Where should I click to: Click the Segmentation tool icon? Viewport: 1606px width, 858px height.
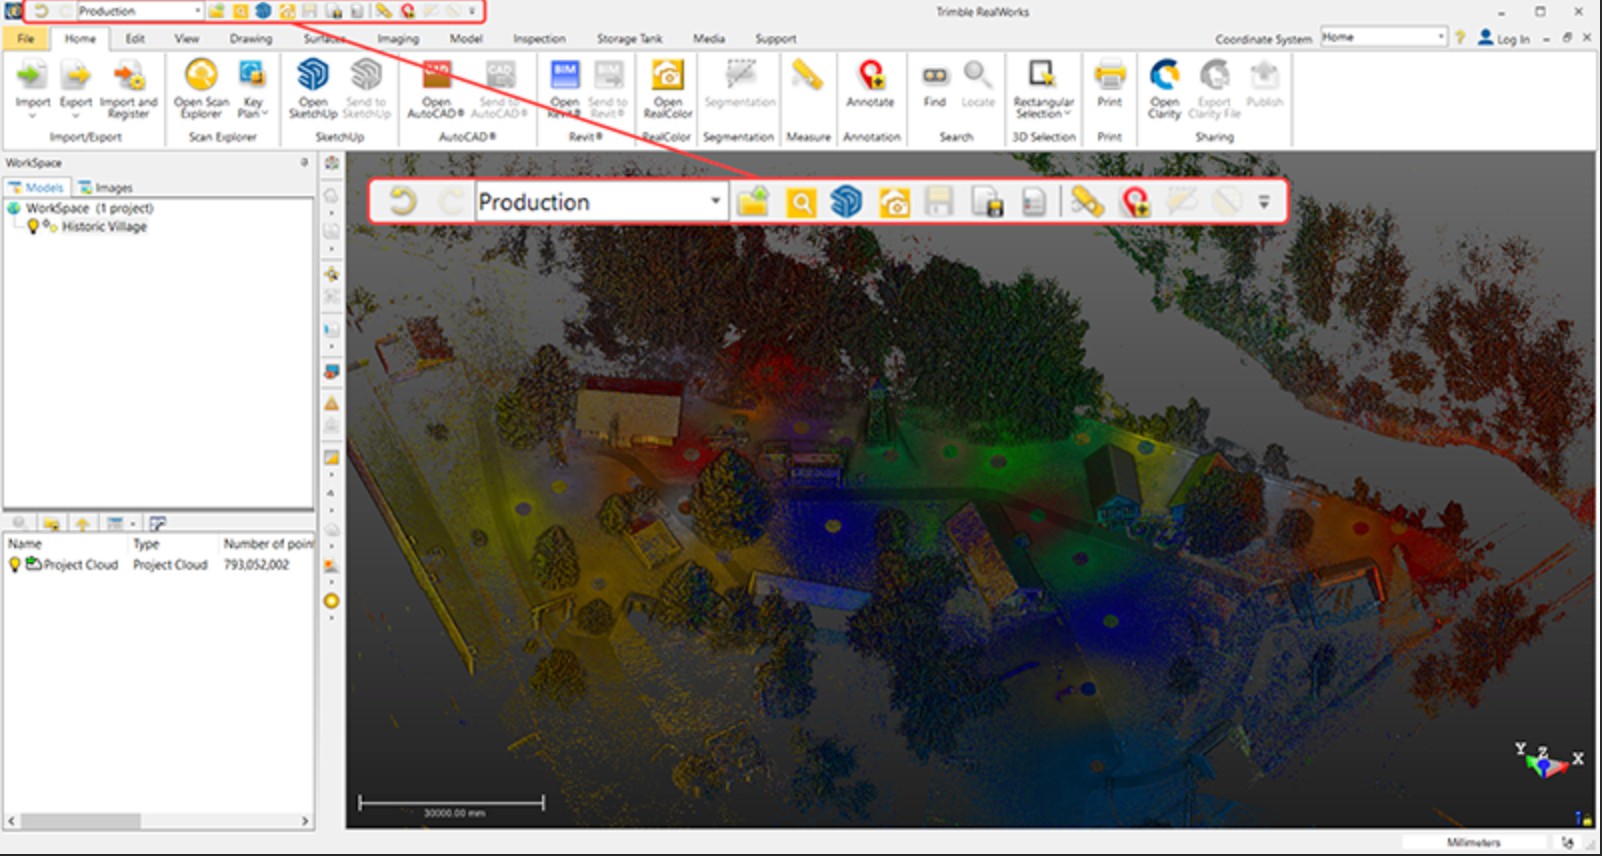tap(740, 76)
